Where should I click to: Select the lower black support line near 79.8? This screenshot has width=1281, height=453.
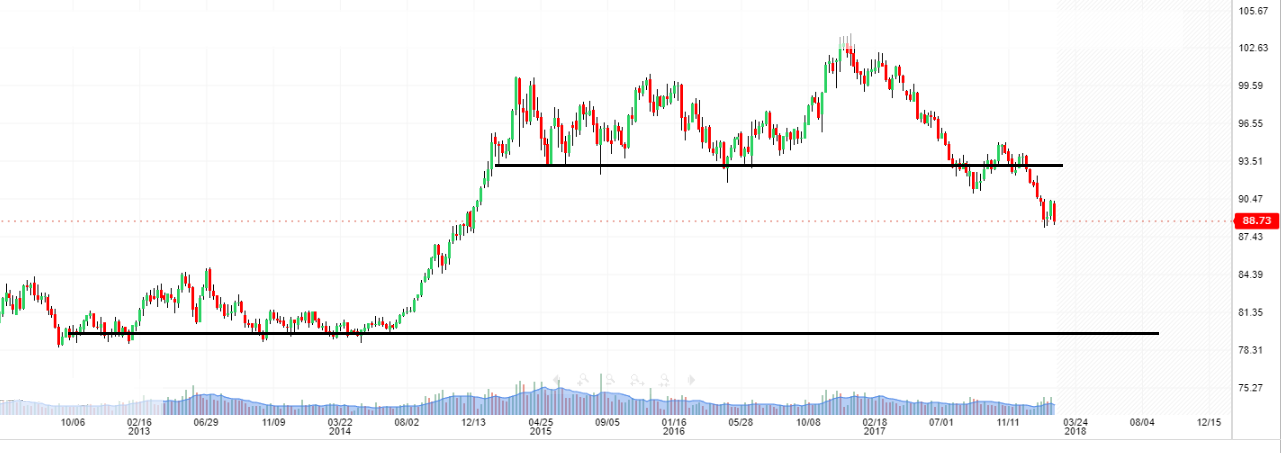coord(613,333)
